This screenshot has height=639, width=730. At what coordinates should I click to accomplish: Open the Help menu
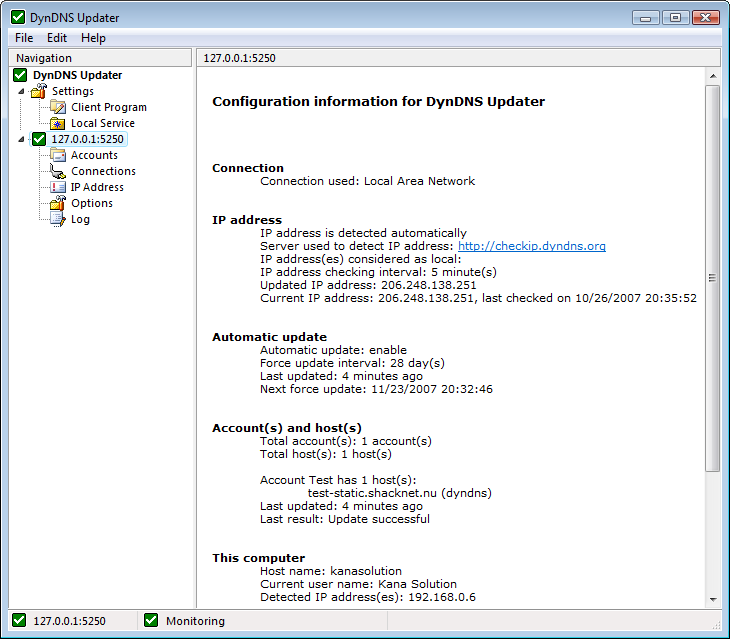pyautogui.click(x=93, y=38)
